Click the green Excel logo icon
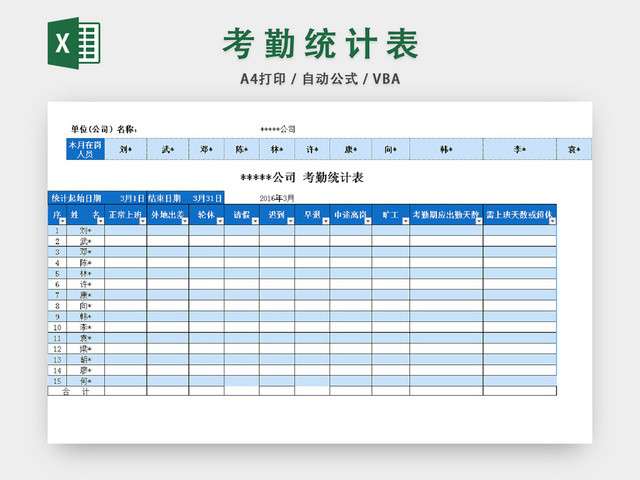The height and width of the screenshot is (480, 640). point(74,43)
